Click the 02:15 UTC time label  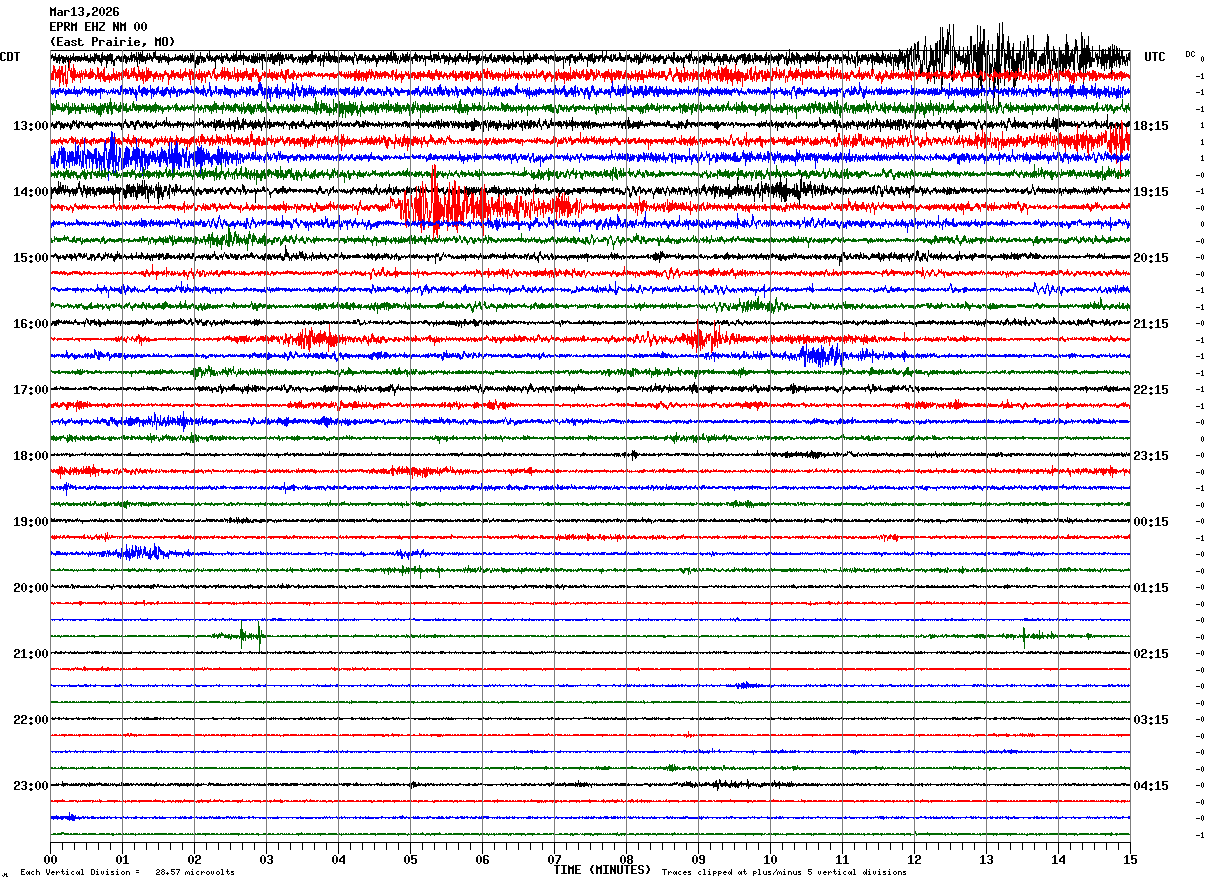pyautogui.click(x=1151, y=654)
